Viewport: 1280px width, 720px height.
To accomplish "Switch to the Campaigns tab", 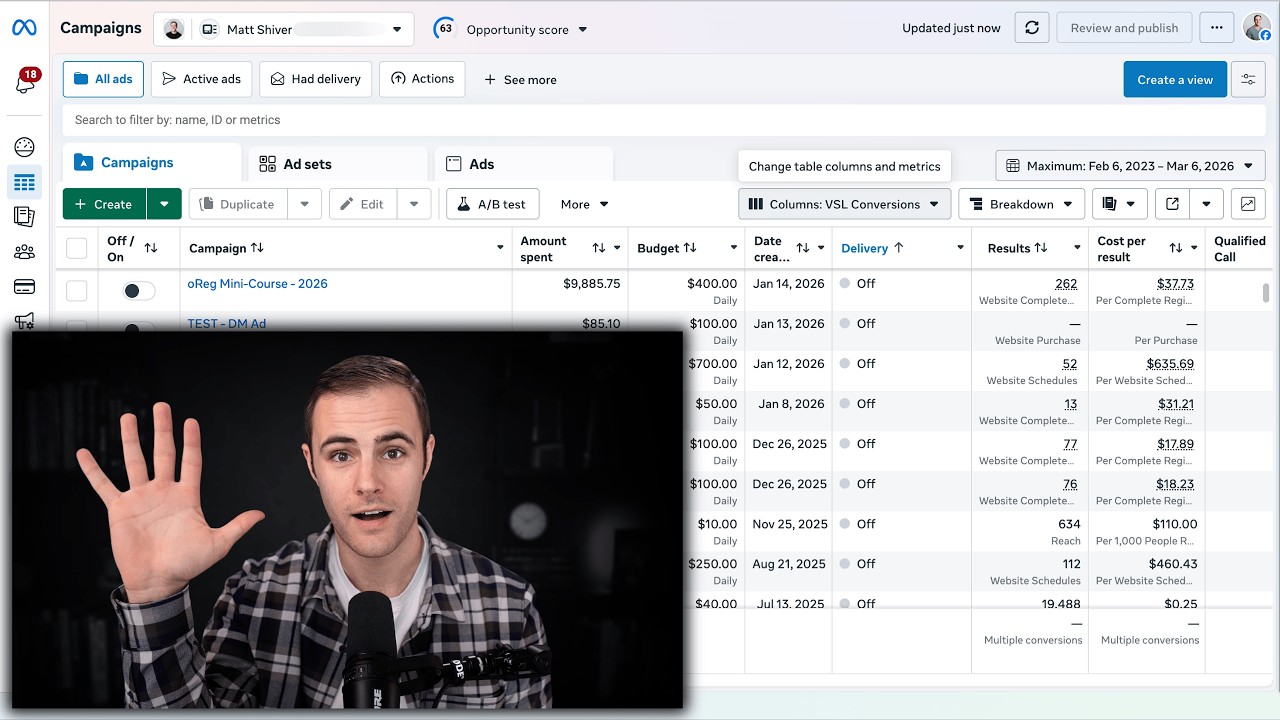I will tap(152, 163).
